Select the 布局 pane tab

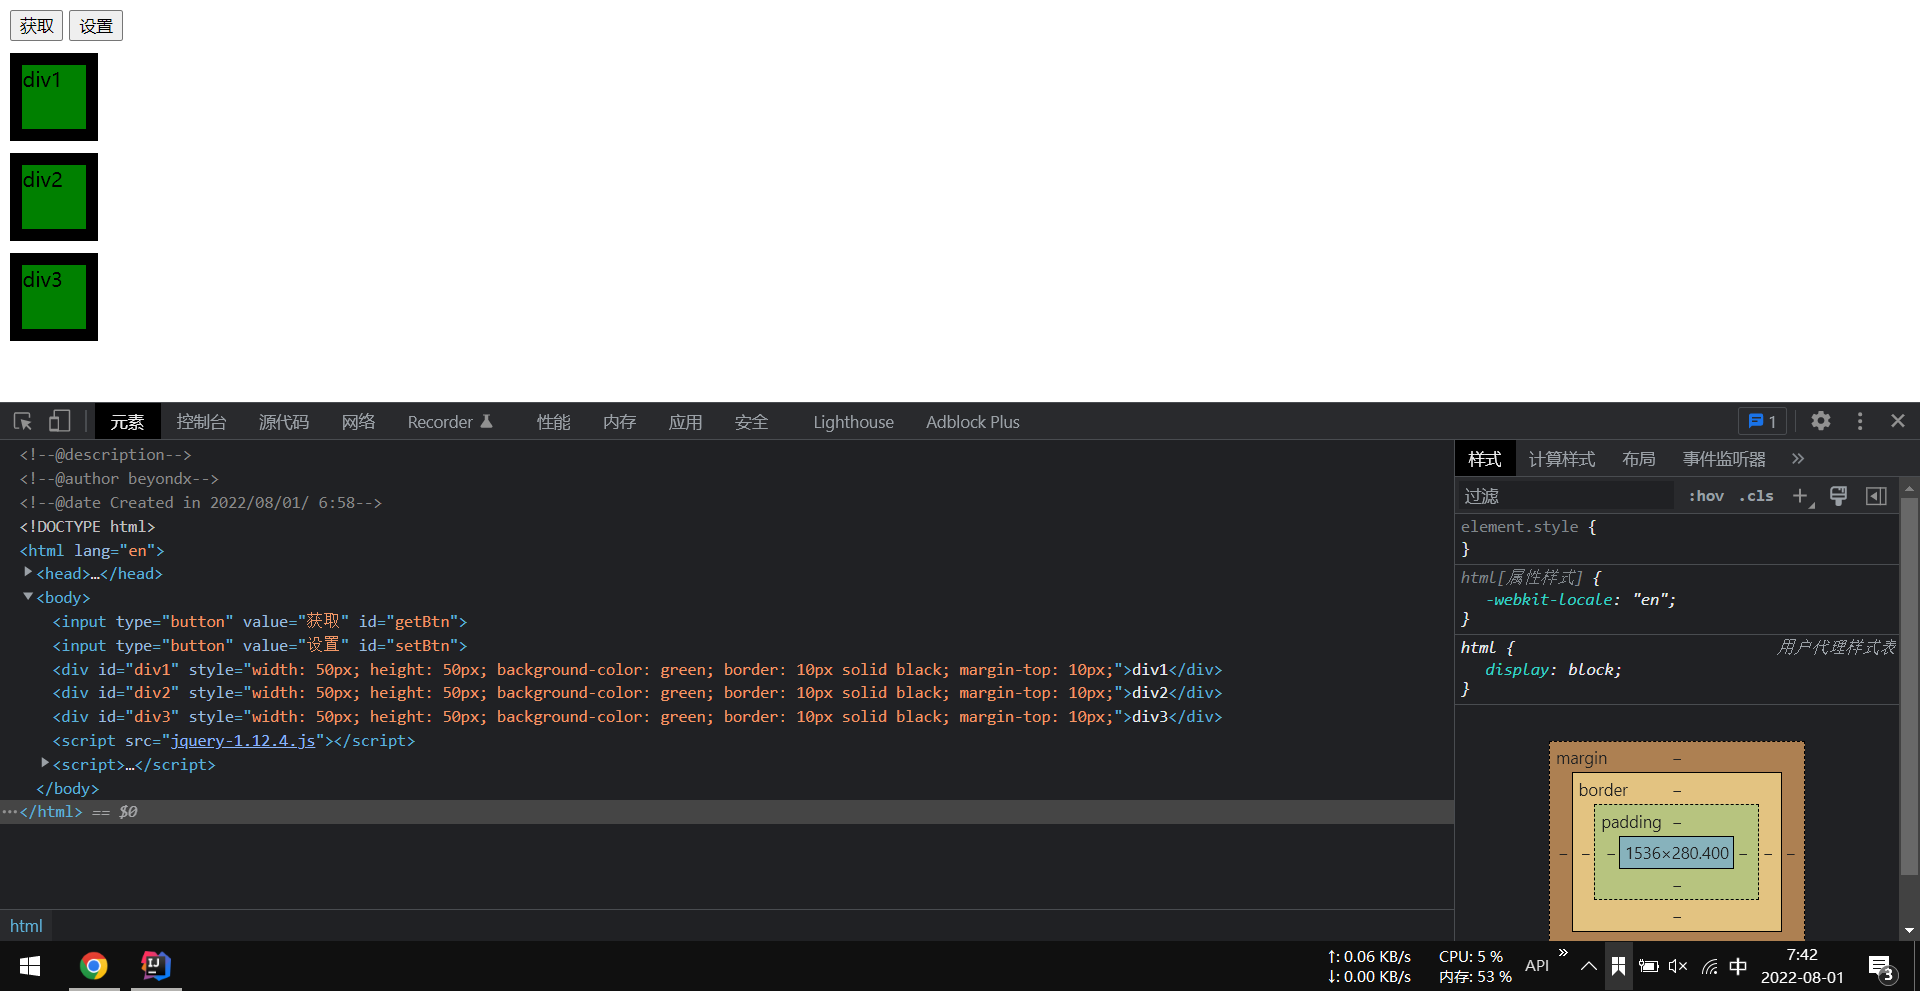coord(1638,459)
